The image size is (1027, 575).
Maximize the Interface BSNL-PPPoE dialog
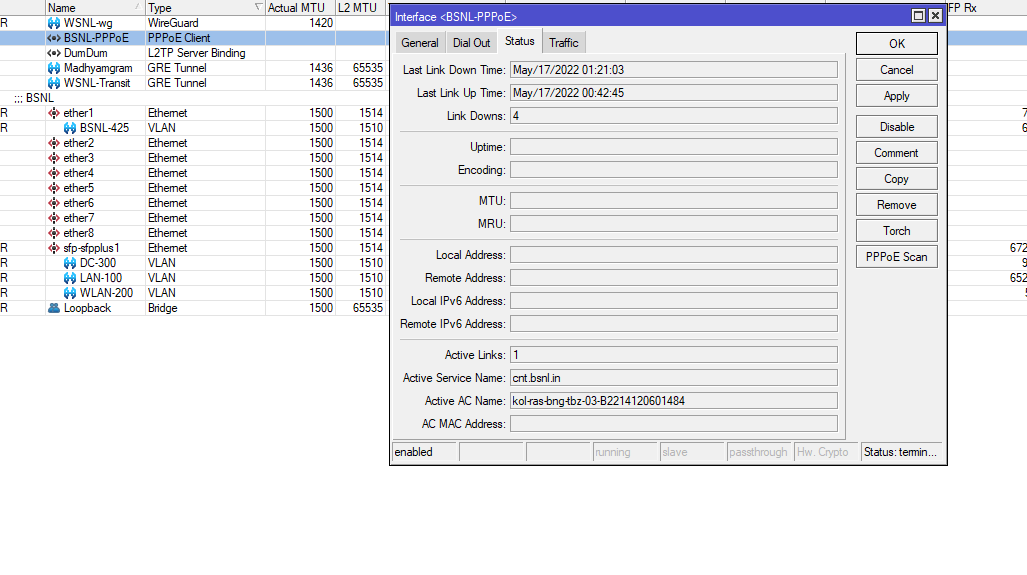[918, 16]
